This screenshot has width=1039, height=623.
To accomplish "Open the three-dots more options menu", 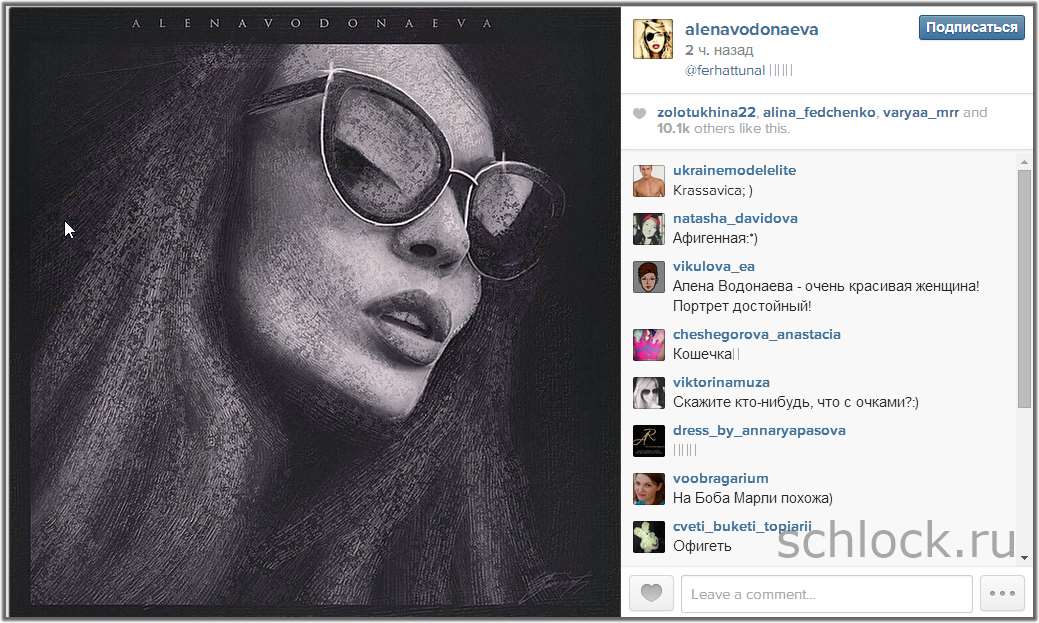I will coord(1002,593).
